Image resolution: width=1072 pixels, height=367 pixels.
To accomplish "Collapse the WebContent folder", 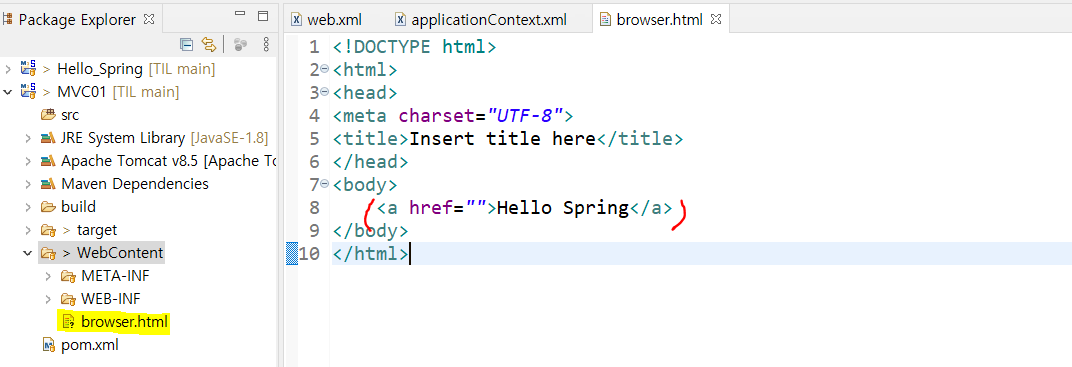I will (28, 253).
